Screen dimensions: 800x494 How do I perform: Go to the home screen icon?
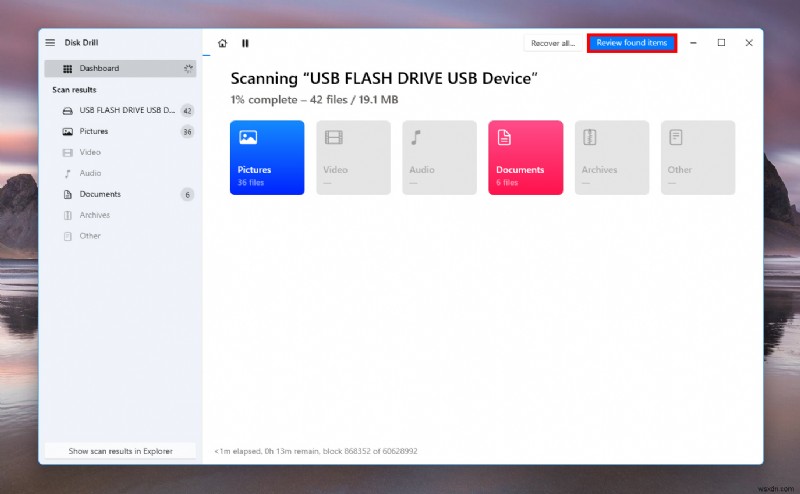222,43
